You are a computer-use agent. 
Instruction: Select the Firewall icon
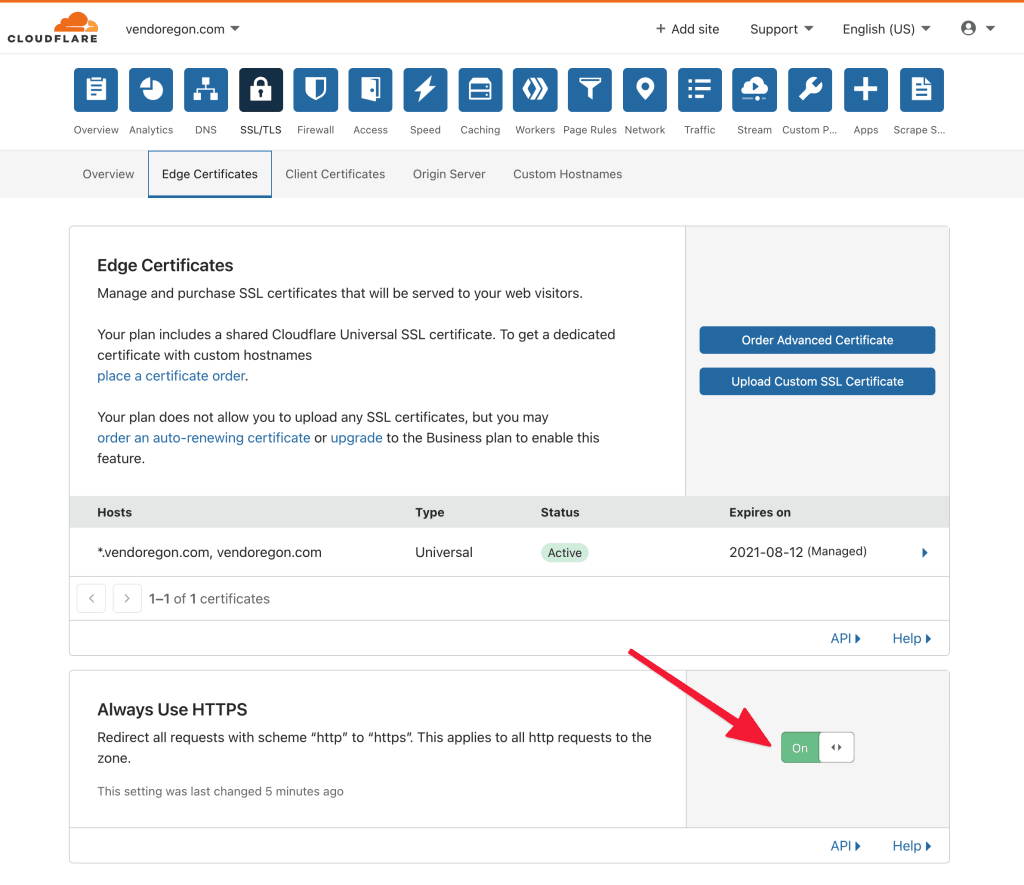point(315,89)
